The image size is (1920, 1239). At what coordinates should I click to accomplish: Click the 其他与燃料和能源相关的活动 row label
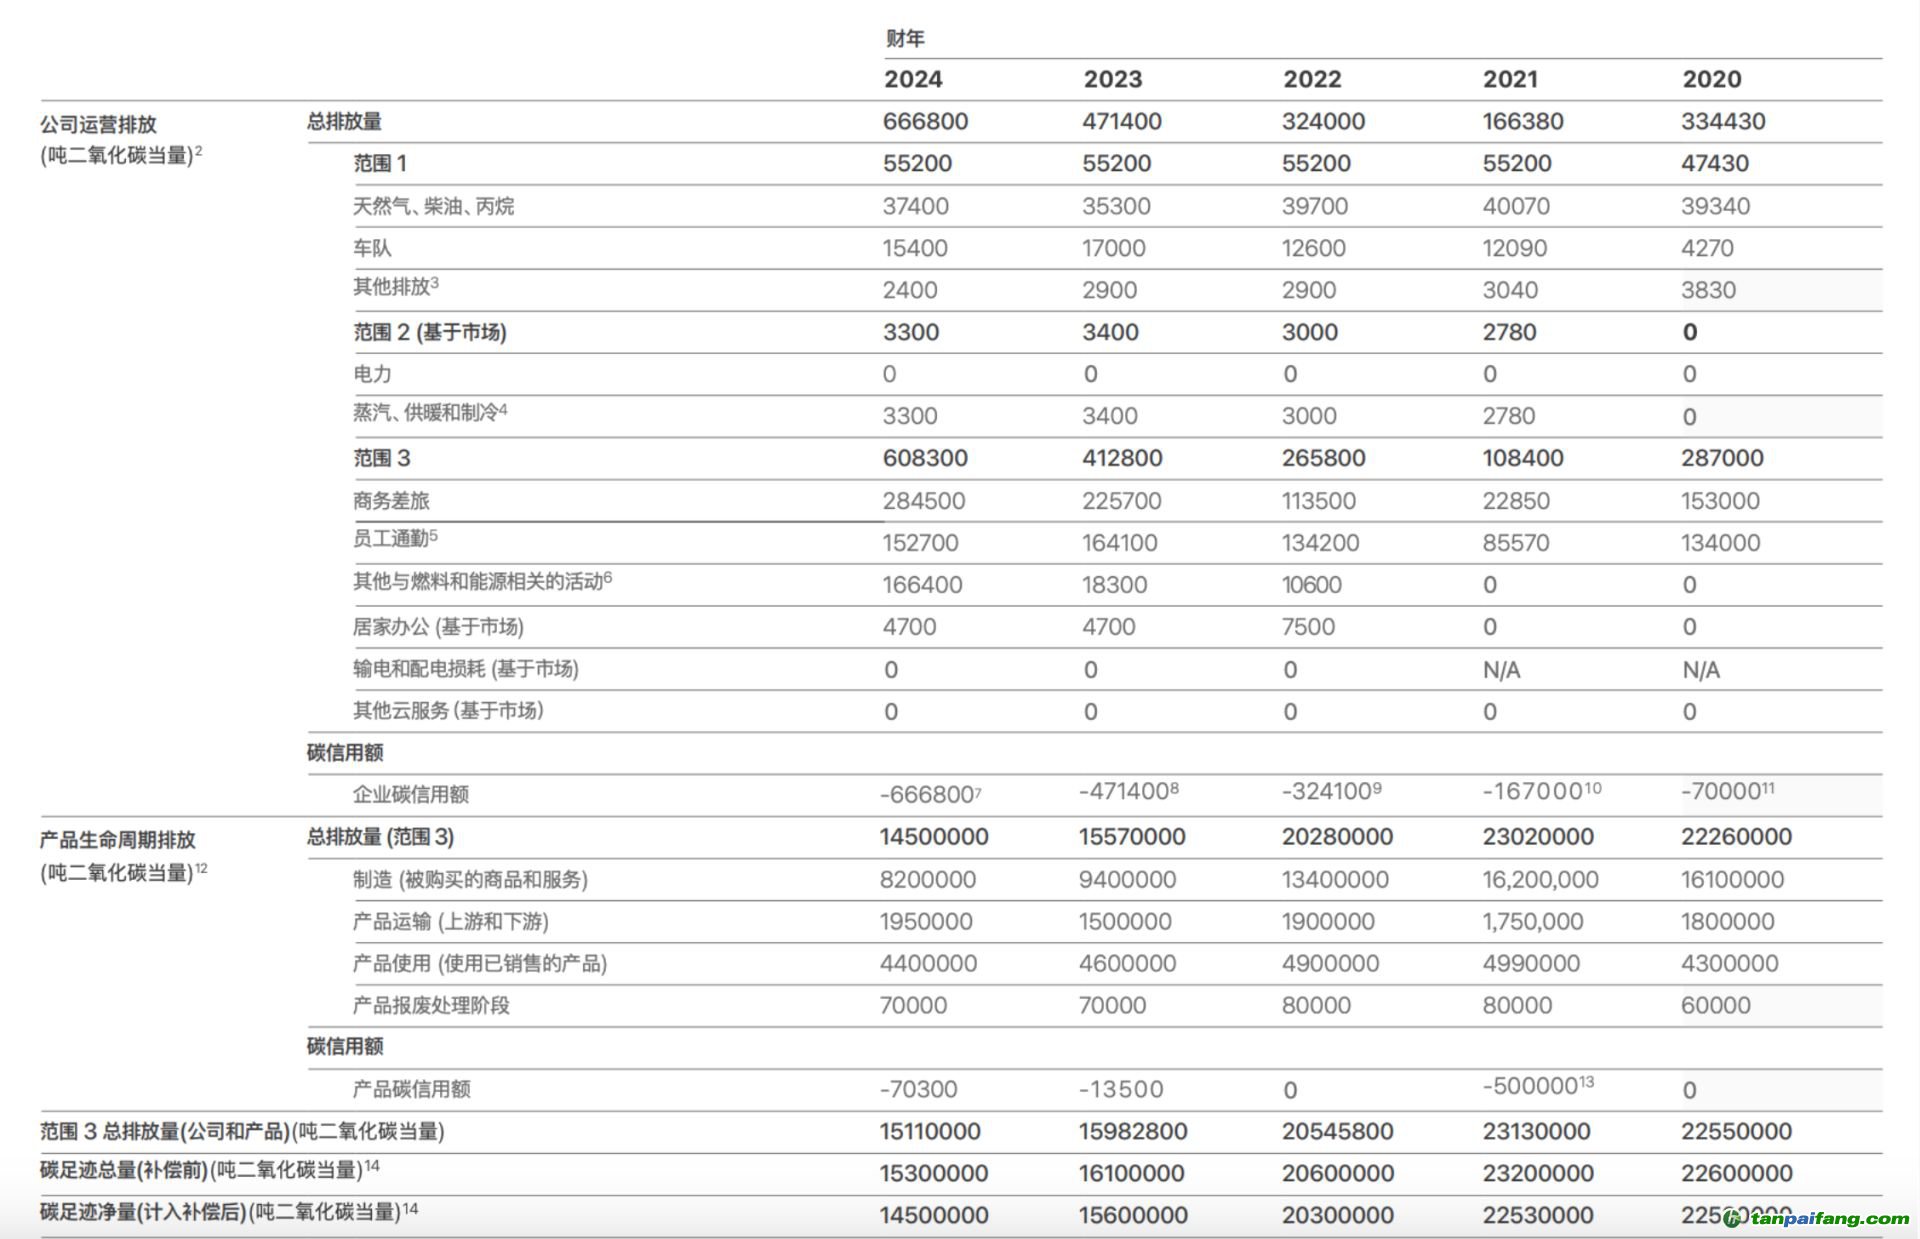(x=482, y=581)
